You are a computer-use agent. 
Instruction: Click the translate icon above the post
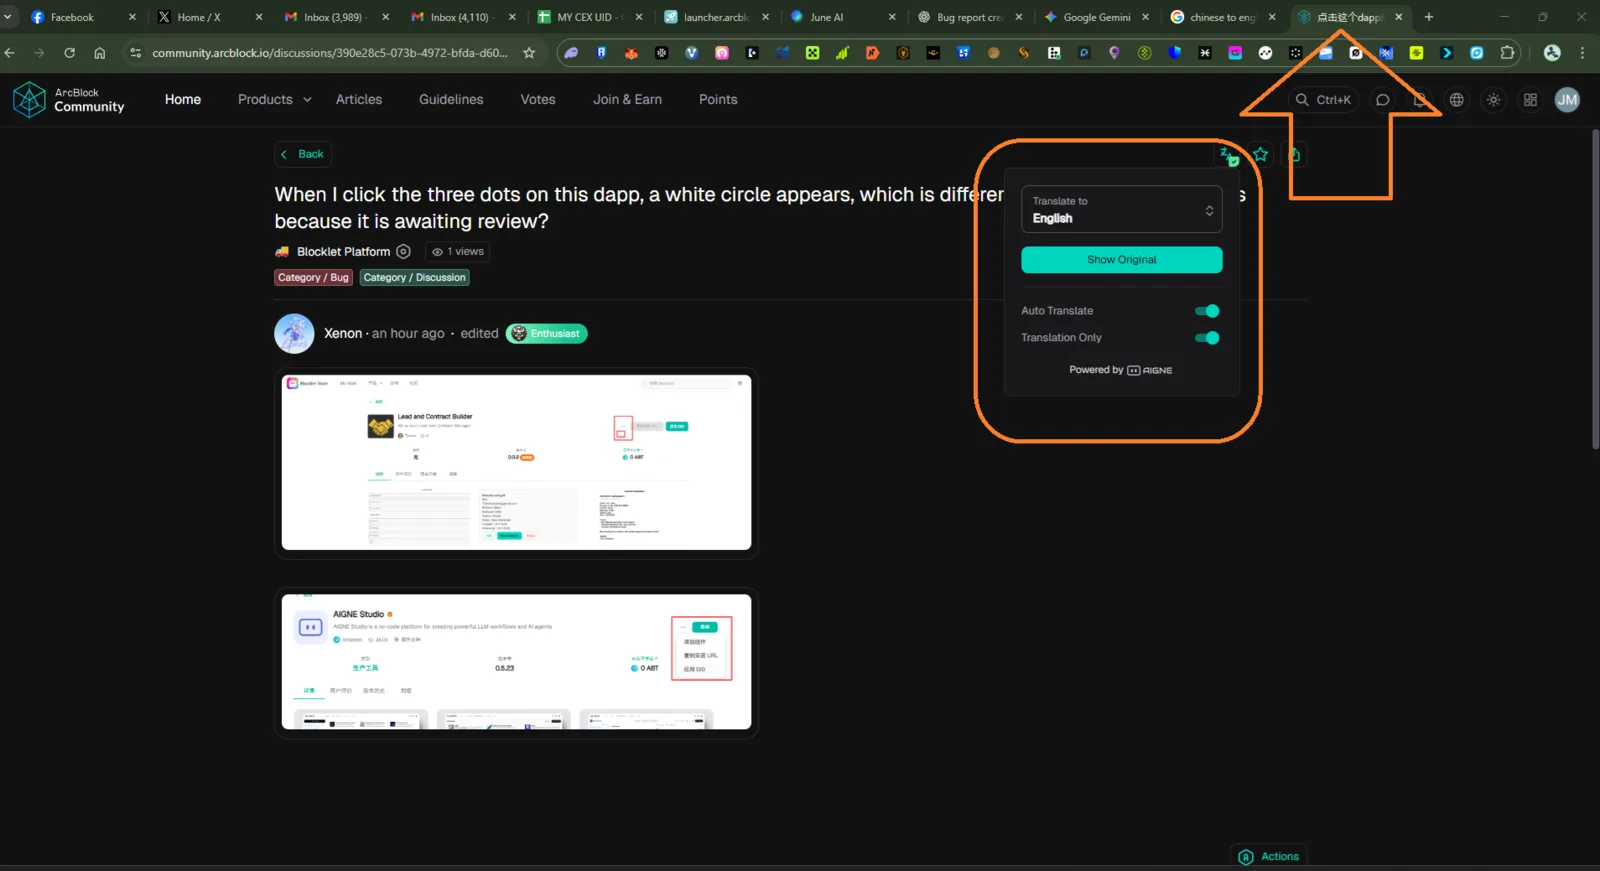[x=1228, y=155]
